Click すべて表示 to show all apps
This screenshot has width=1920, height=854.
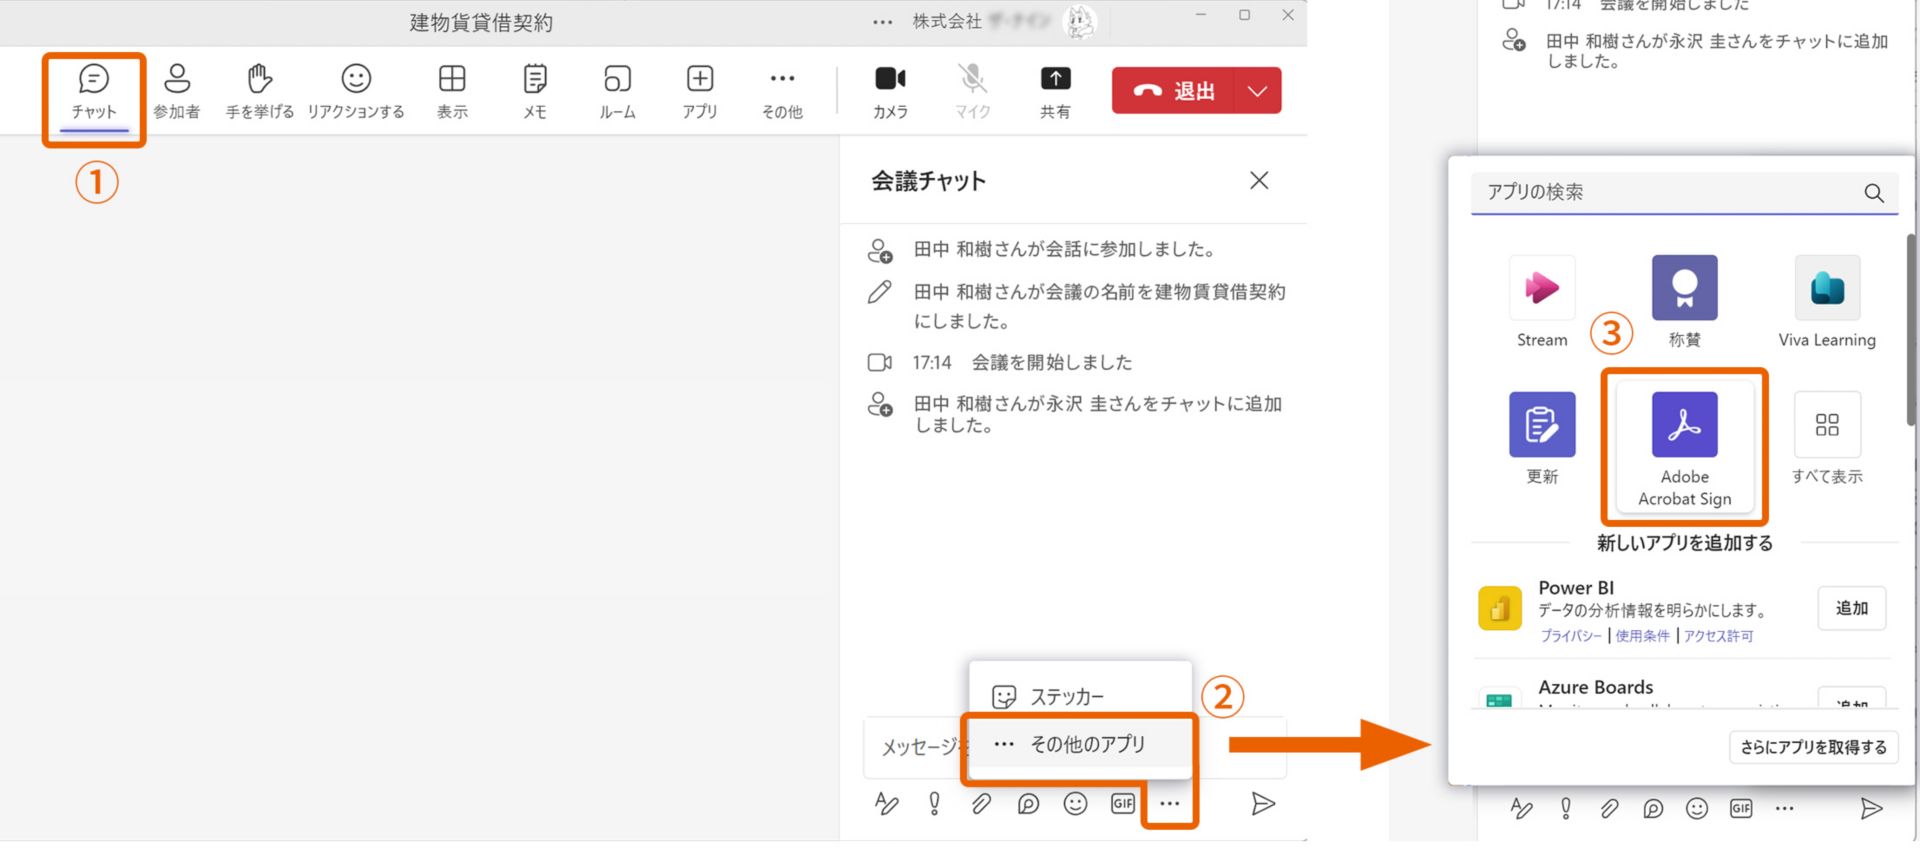click(x=1827, y=439)
